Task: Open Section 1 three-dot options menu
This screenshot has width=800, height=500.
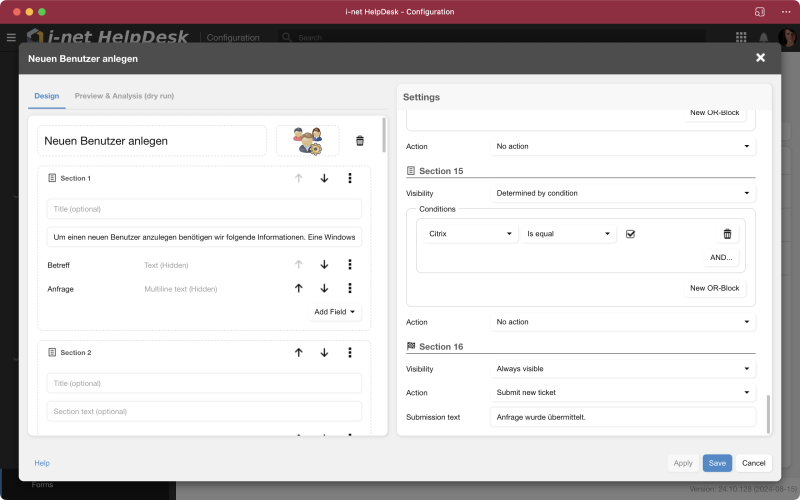Action: (350, 178)
